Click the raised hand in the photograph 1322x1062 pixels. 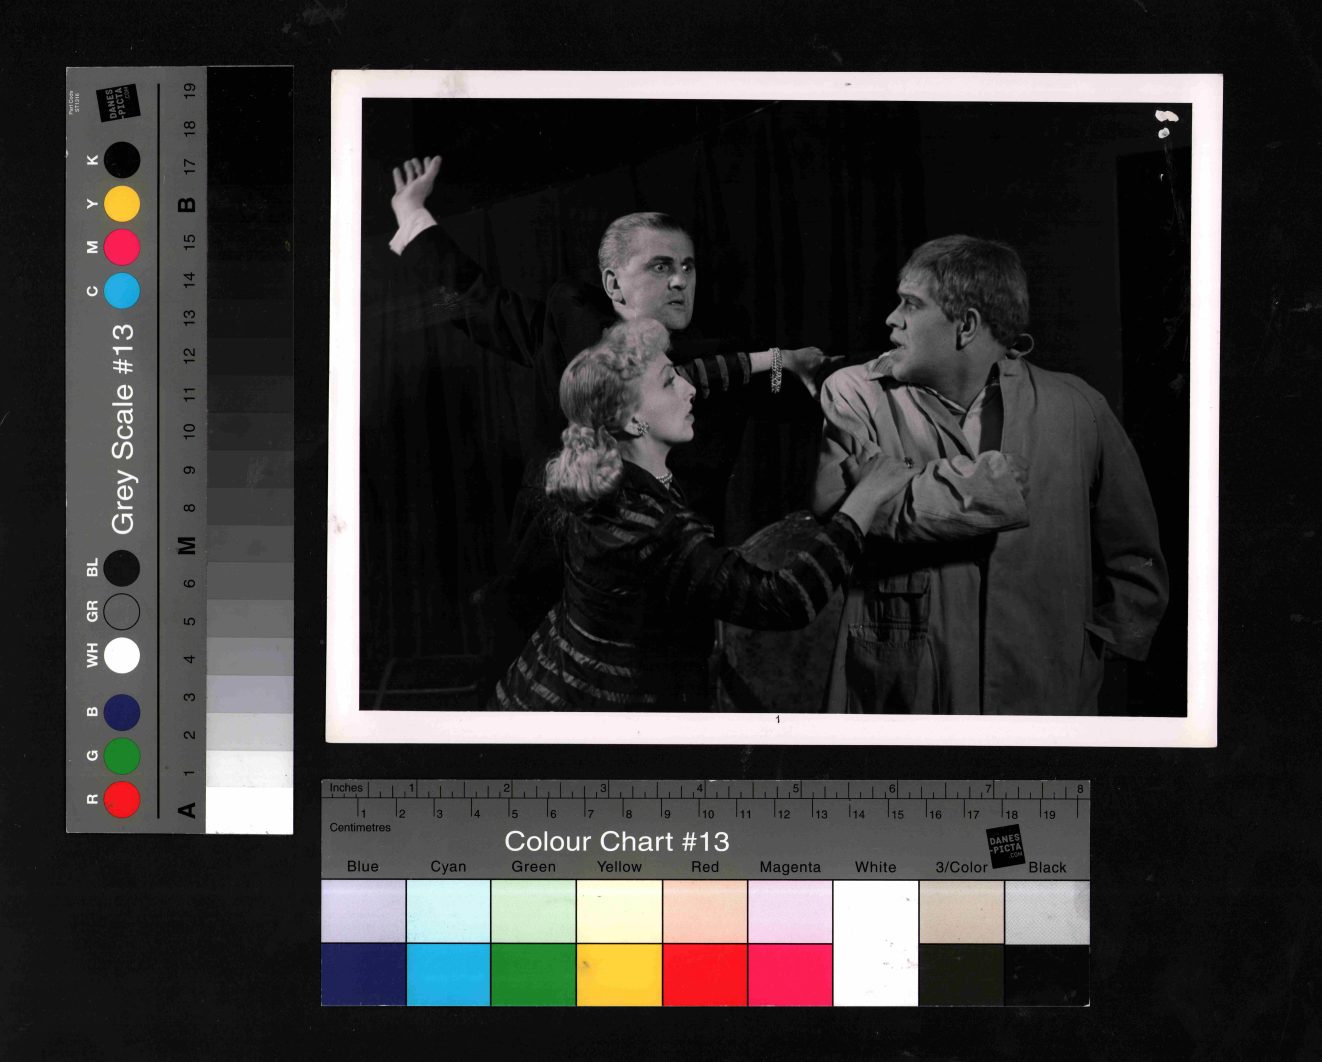[x=414, y=187]
